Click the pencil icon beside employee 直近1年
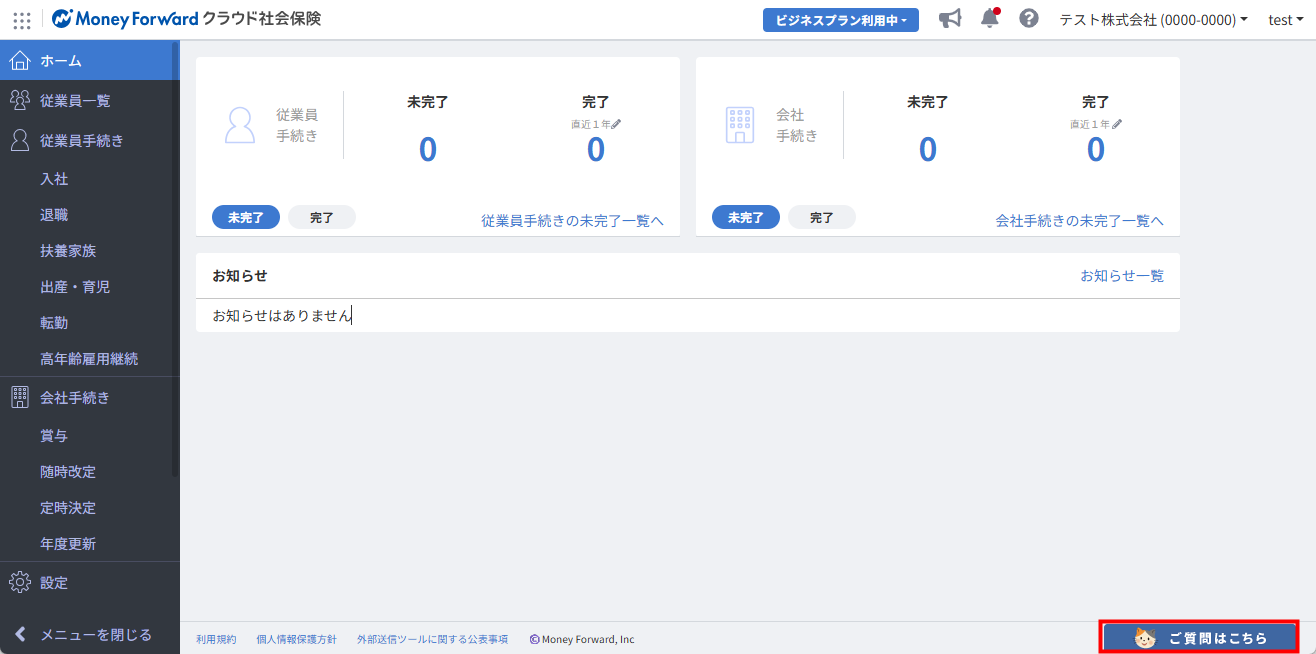The height and width of the screenshot is (654, 1316). (616, 124)
